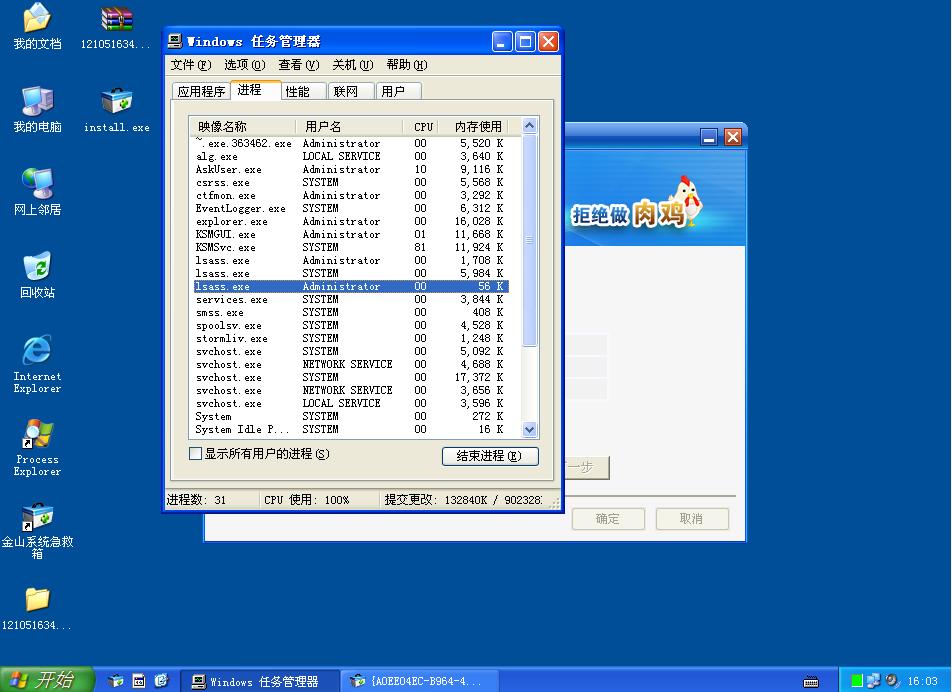Select the 网上邻居 desktop icon
952x692 pixels.
click(37, 192)
